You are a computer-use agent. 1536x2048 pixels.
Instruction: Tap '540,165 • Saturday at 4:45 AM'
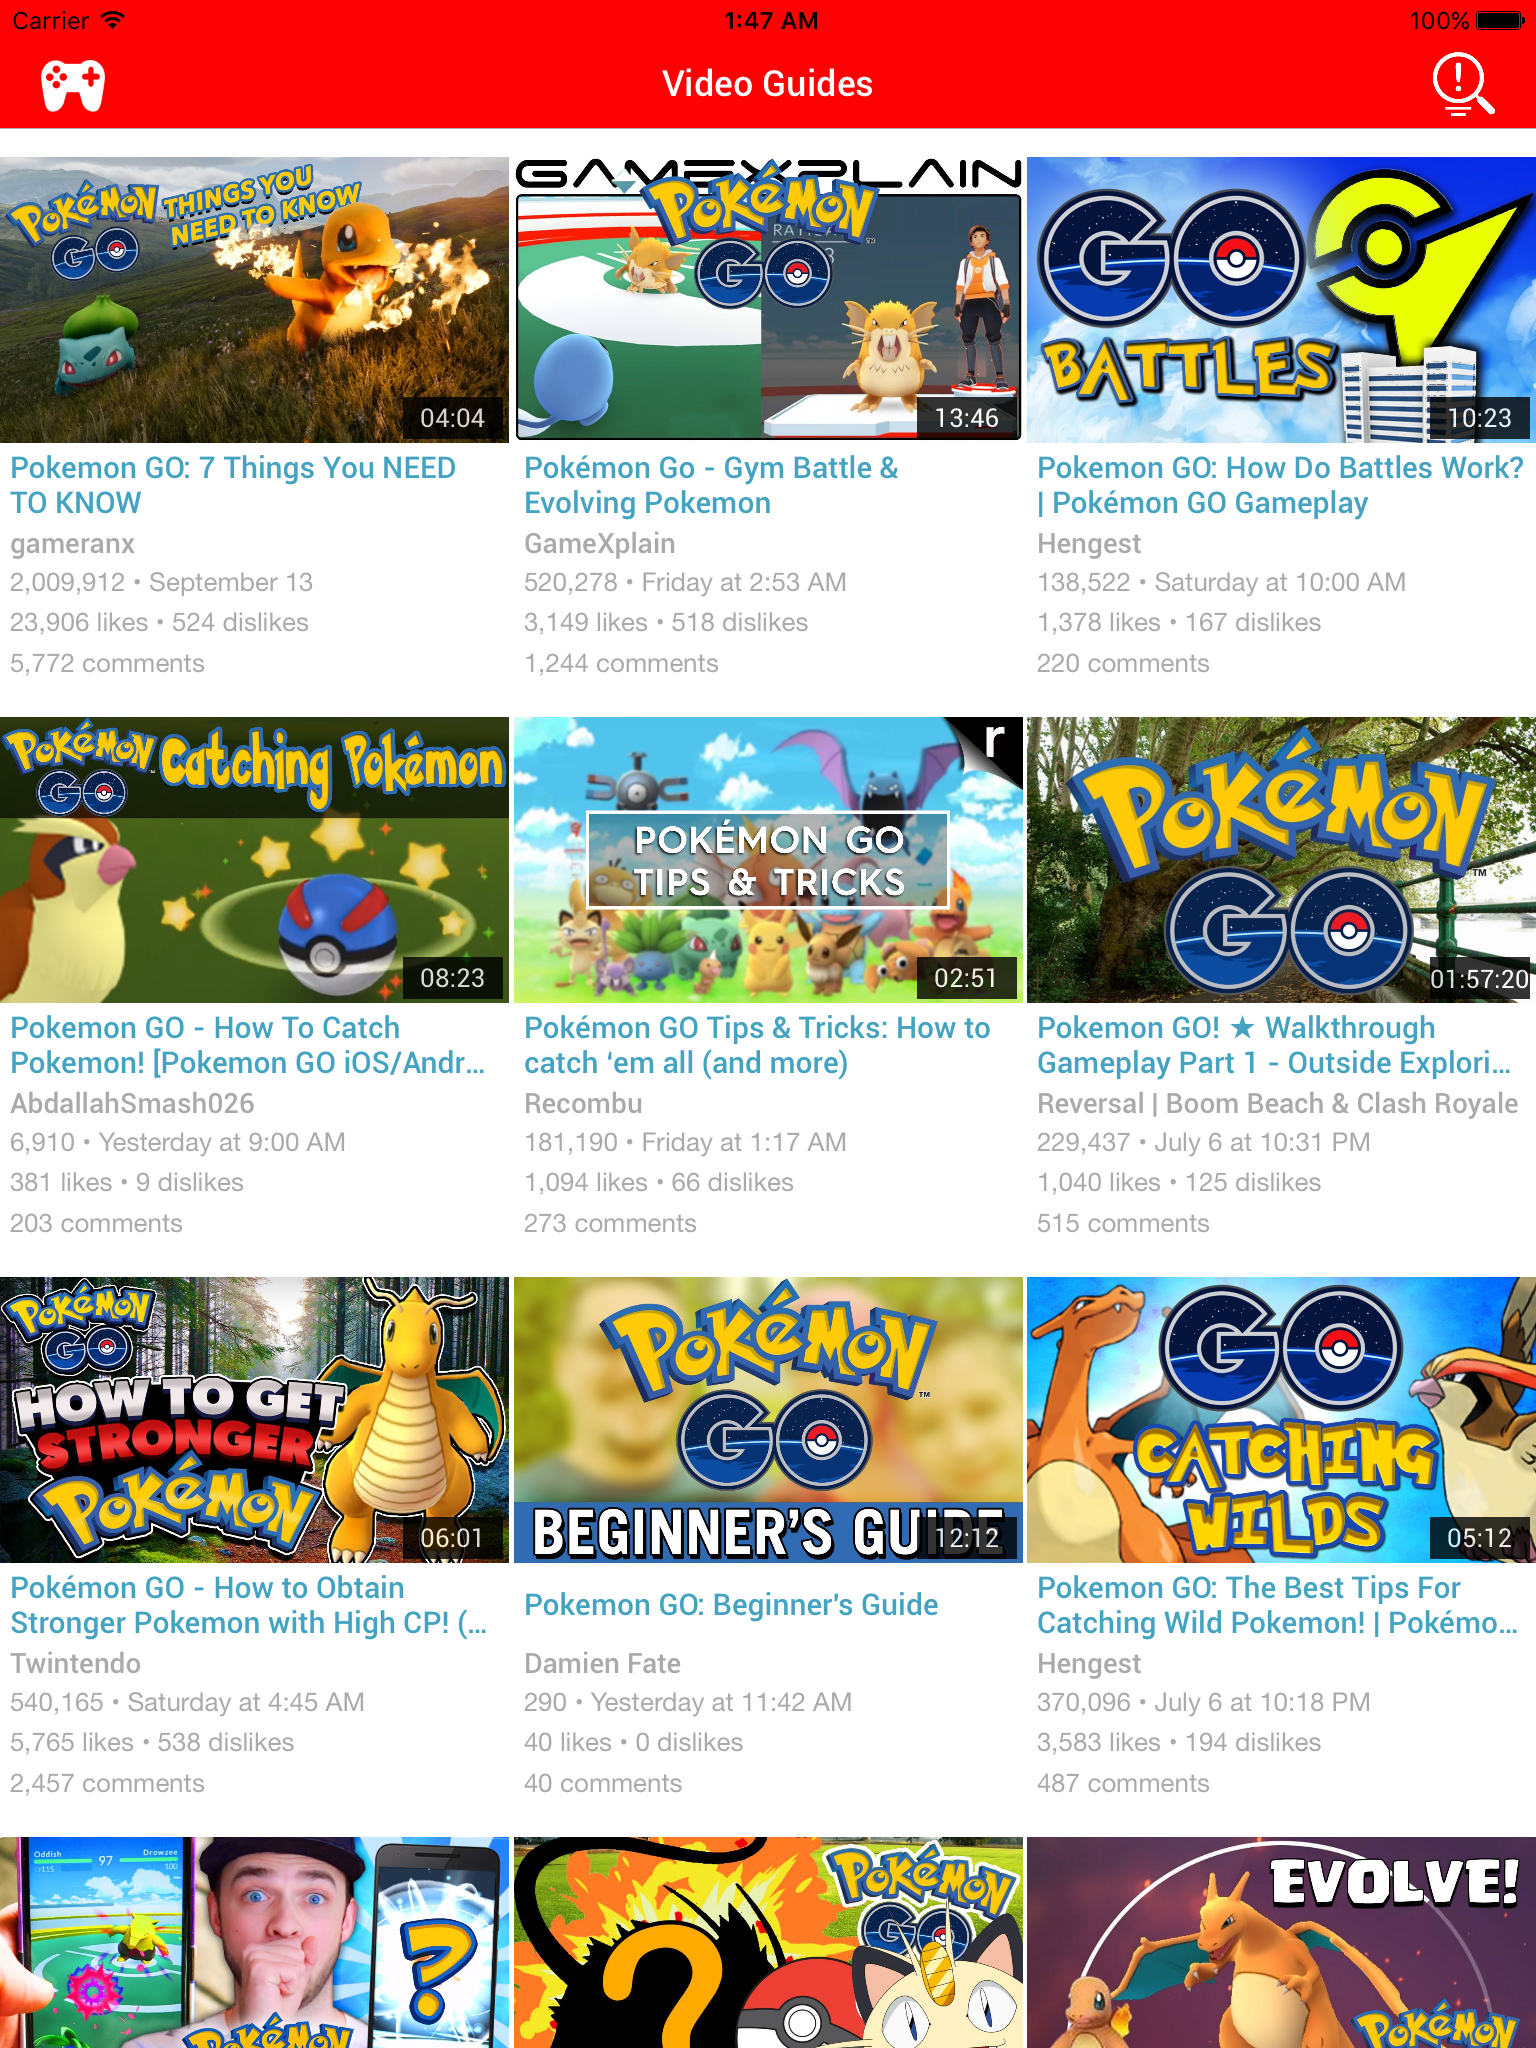pos(187,1702)
